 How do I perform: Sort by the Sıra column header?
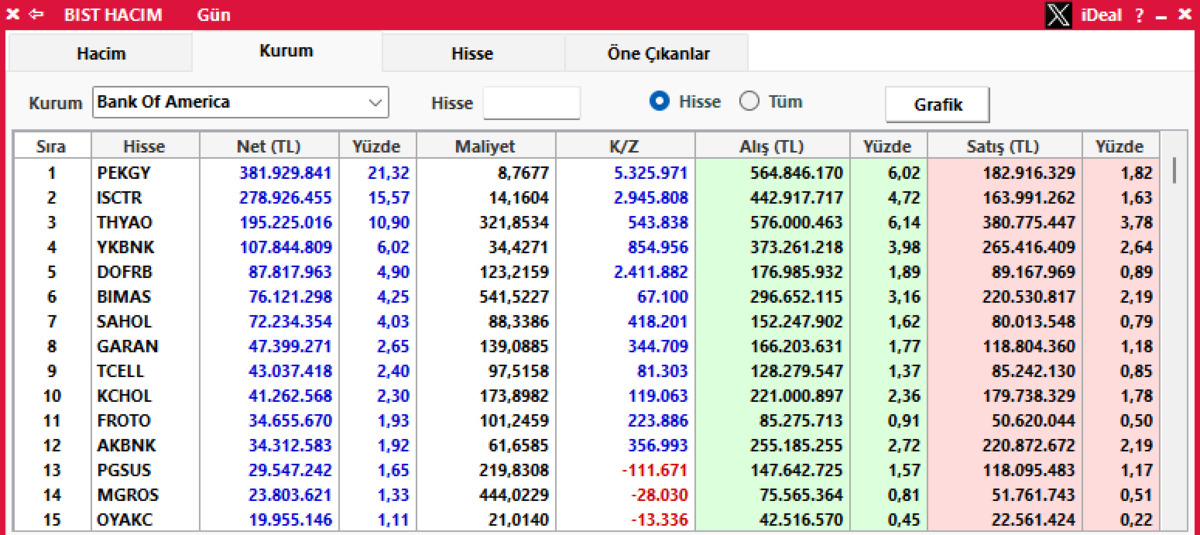51,147
